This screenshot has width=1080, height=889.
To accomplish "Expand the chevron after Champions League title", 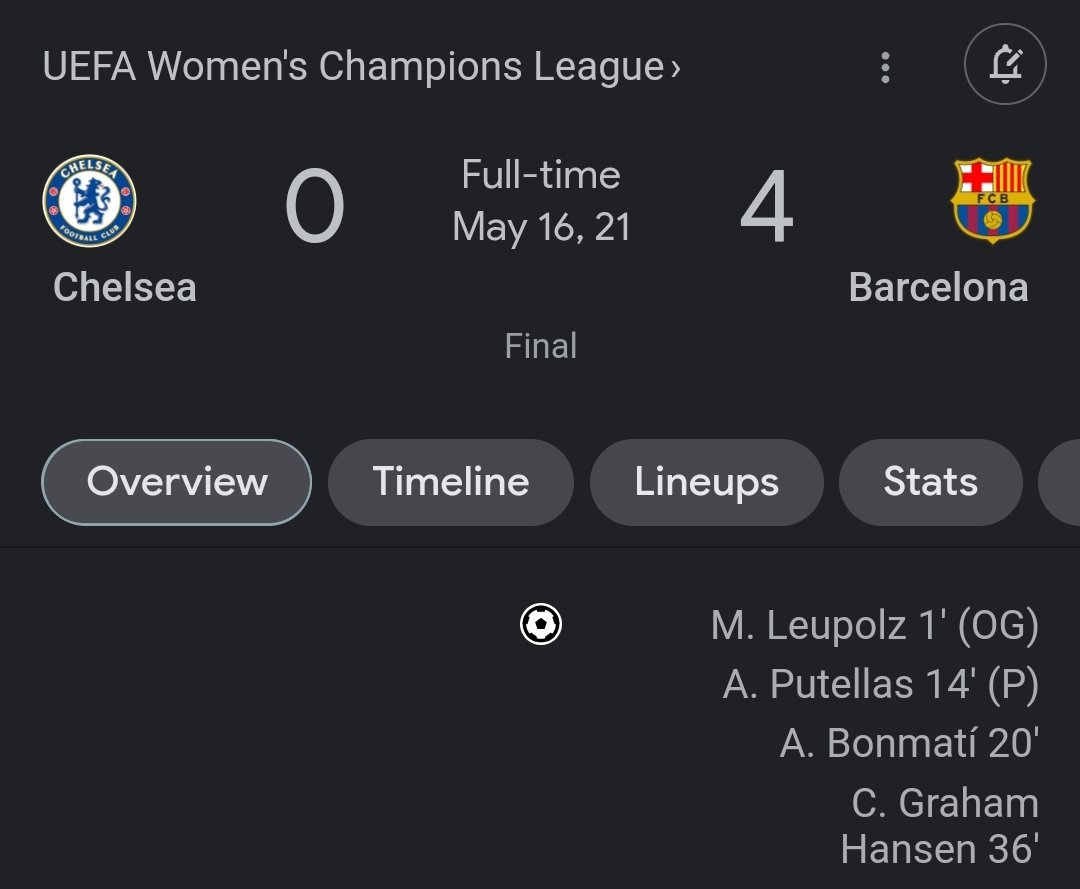I will point(676,68).
